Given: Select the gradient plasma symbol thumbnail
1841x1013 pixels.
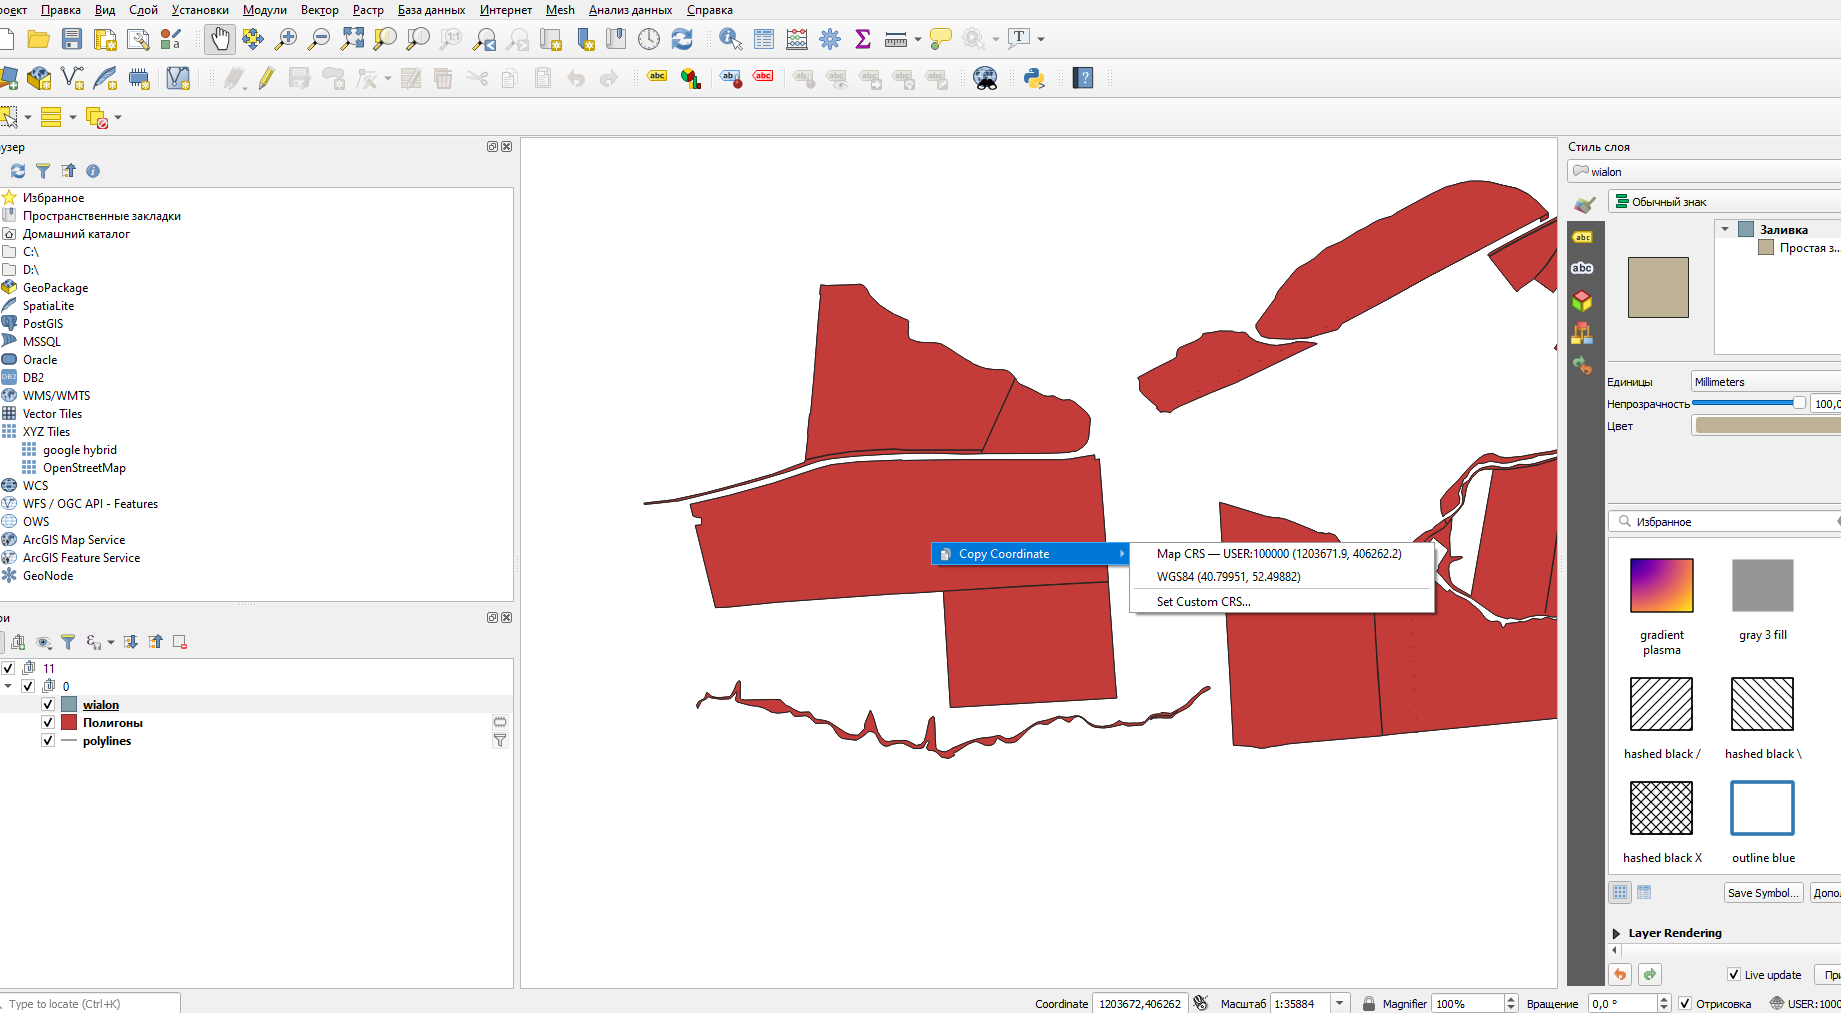Looking at the screenshot, I should click(x=1661, y=585).
